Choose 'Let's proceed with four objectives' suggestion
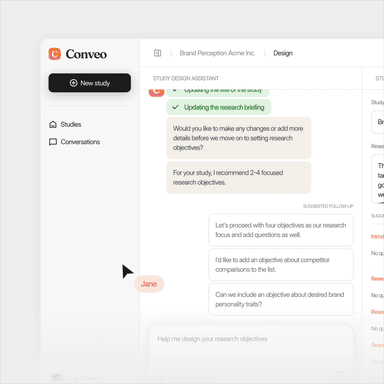This screenshot has width=384, height=384. tap(281, 230)
